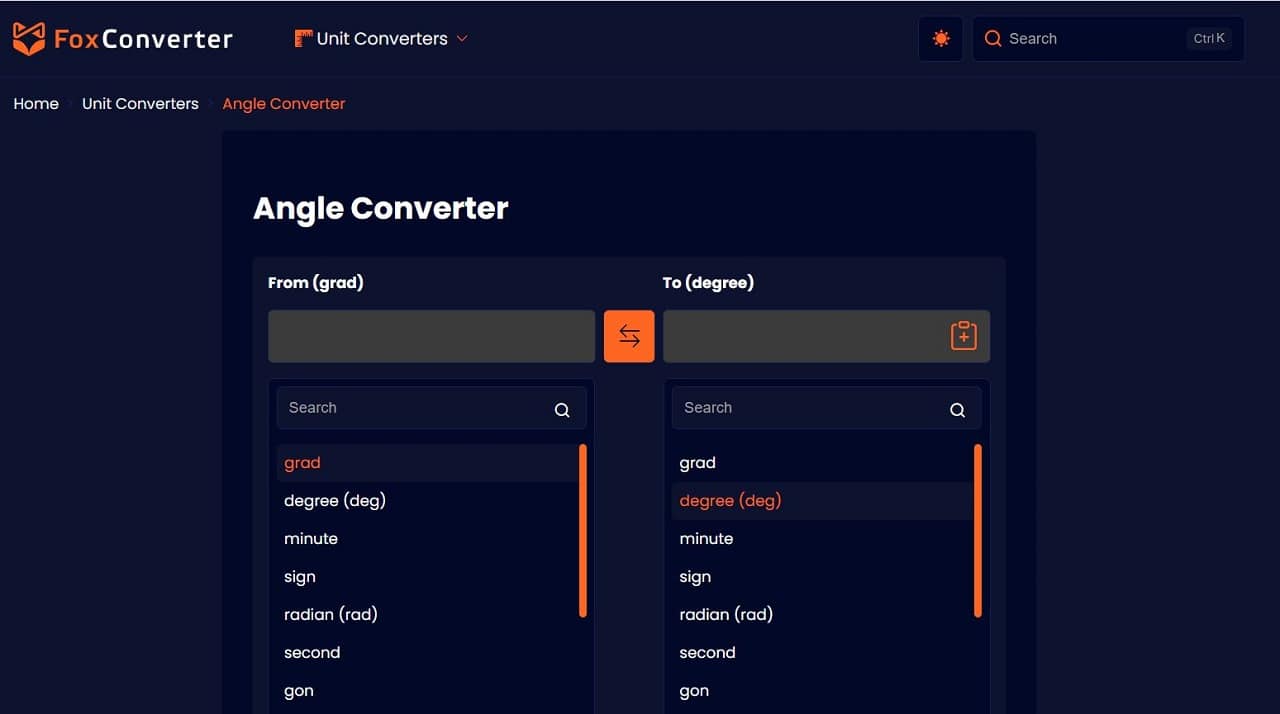Click the Ctrl K search shortcut label
This screenshot has height=714, width=1280.
1209,38
